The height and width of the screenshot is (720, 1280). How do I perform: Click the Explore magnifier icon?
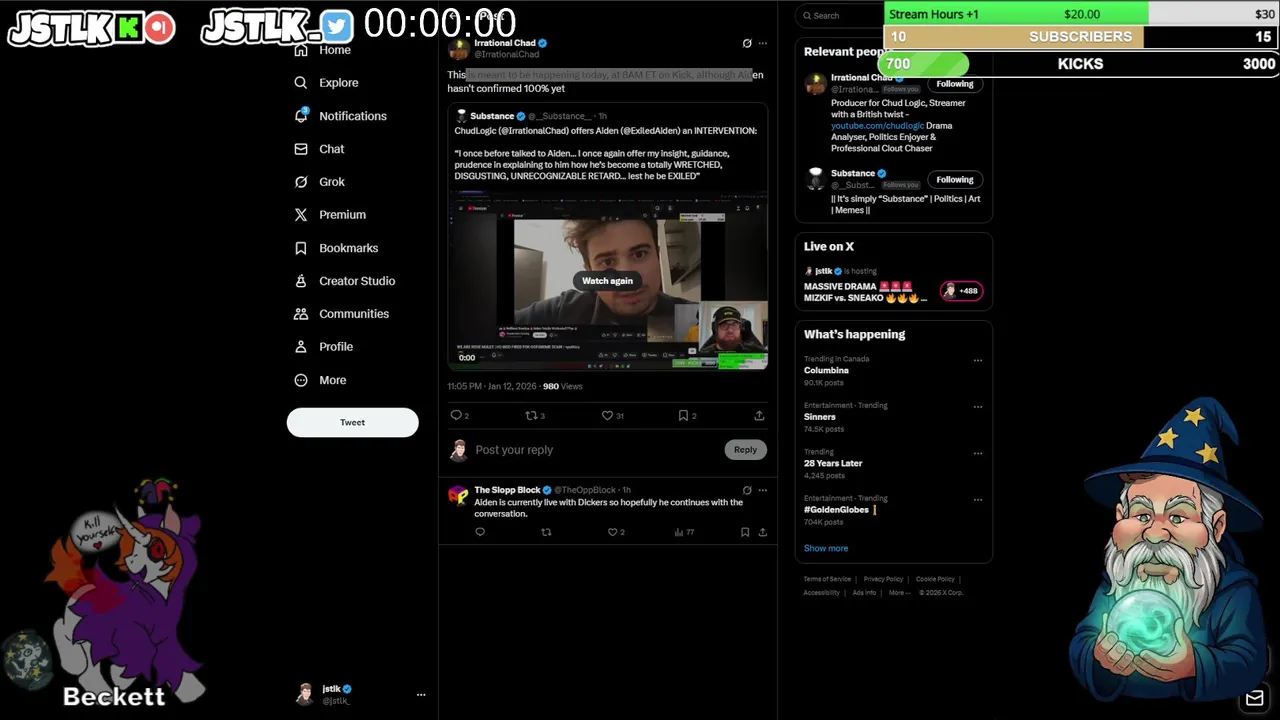[x=301, y=83]
